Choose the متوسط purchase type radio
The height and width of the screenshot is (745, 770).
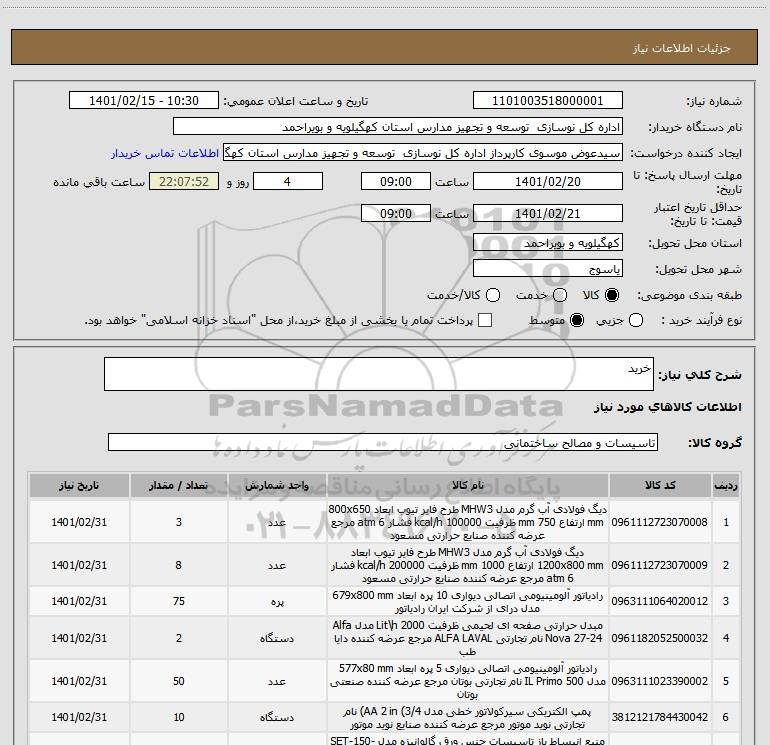click(577, 320)
